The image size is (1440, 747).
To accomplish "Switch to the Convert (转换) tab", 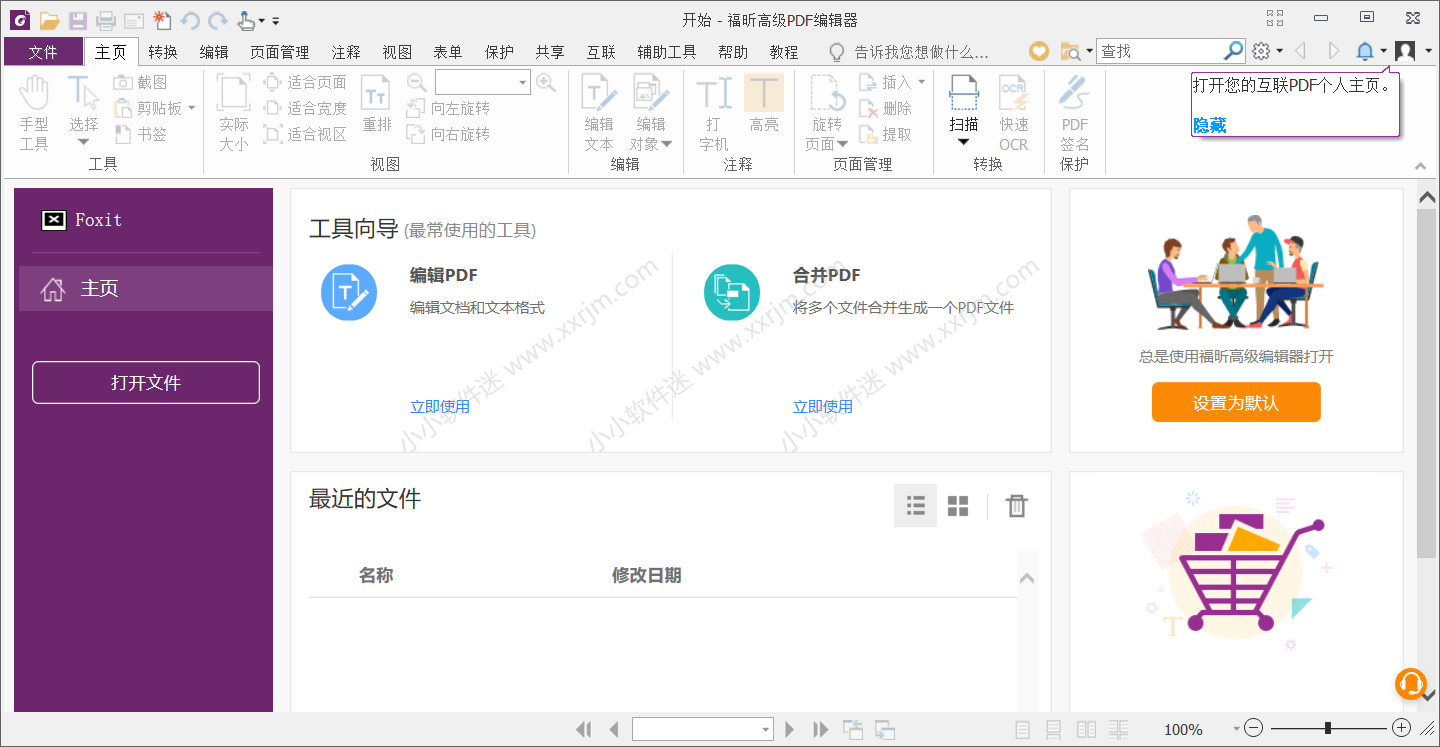I will click(163, 52).
